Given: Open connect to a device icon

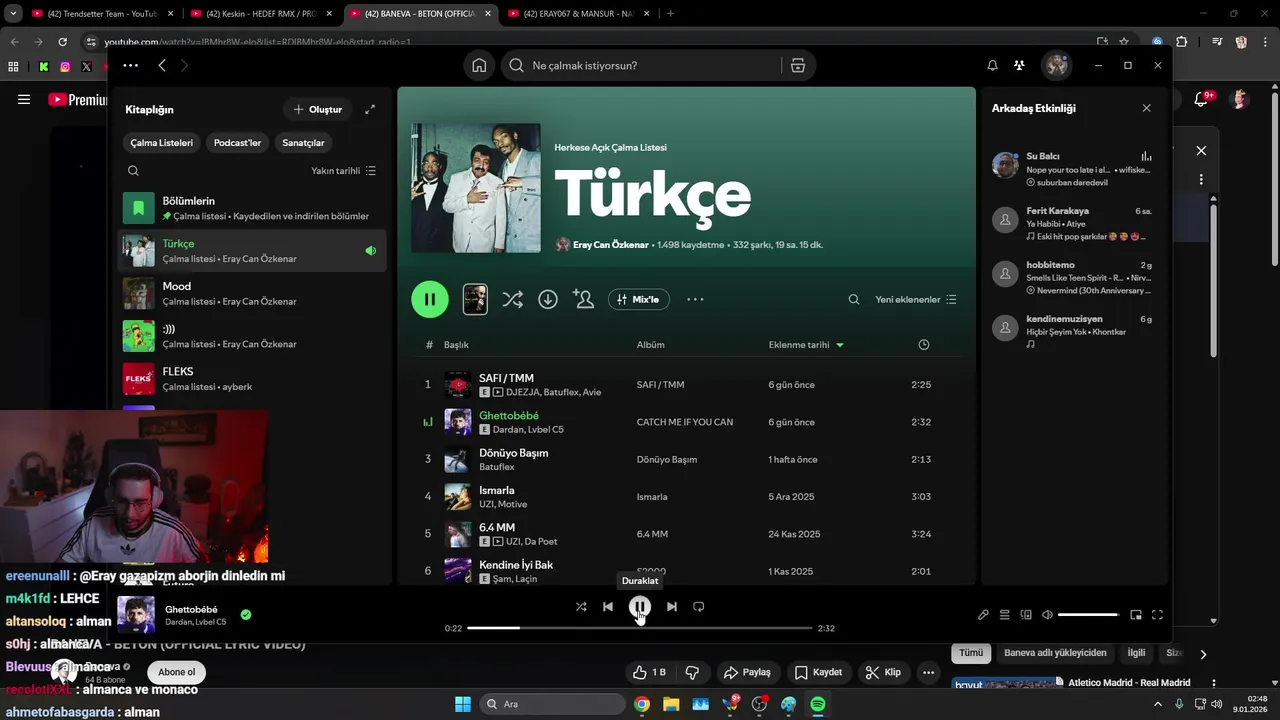Looking at the screenshot, I should [1026, 615].
